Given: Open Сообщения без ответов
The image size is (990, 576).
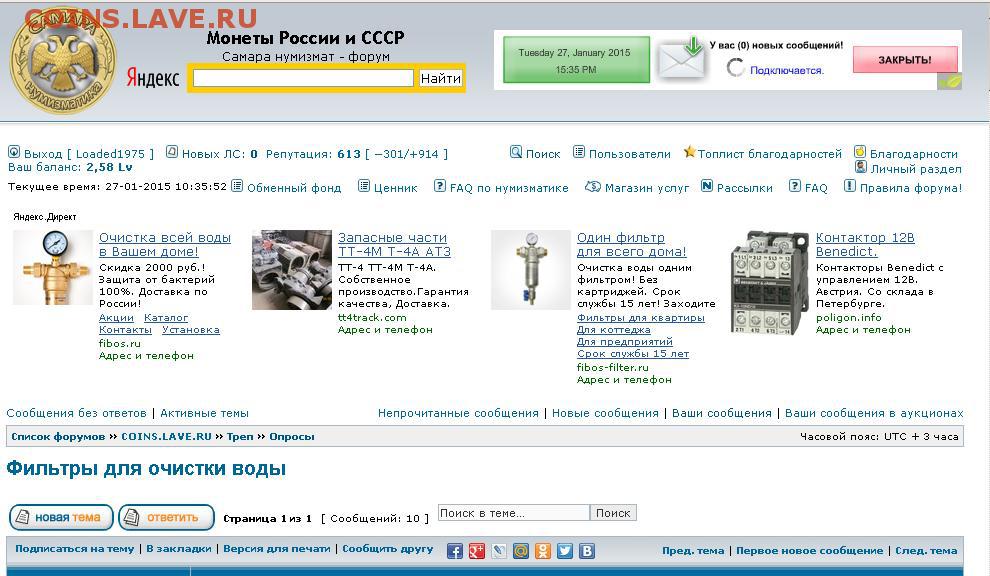Looking at the screenshot, I should point(76,413).
